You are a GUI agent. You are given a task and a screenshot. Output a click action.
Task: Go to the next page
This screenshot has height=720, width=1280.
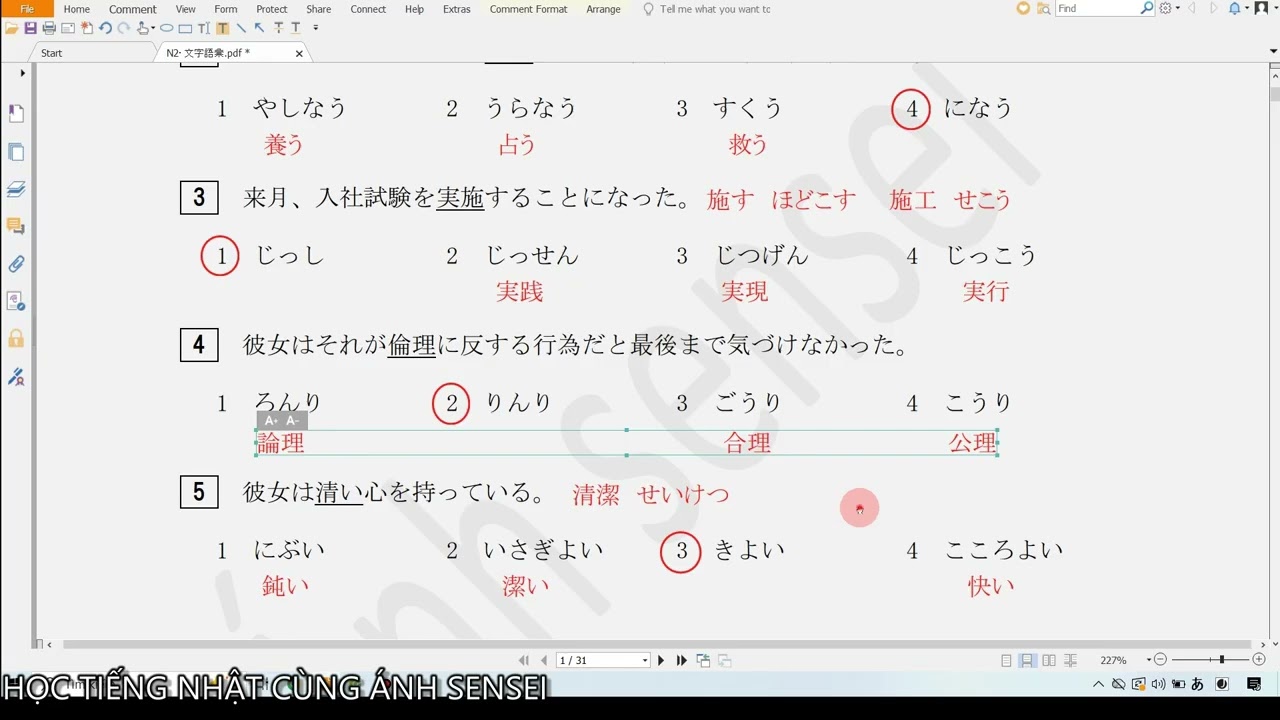(x=661, y=660)
